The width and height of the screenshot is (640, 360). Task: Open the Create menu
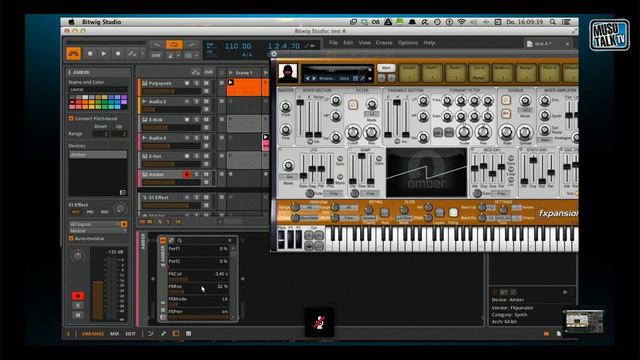(384, 42)
